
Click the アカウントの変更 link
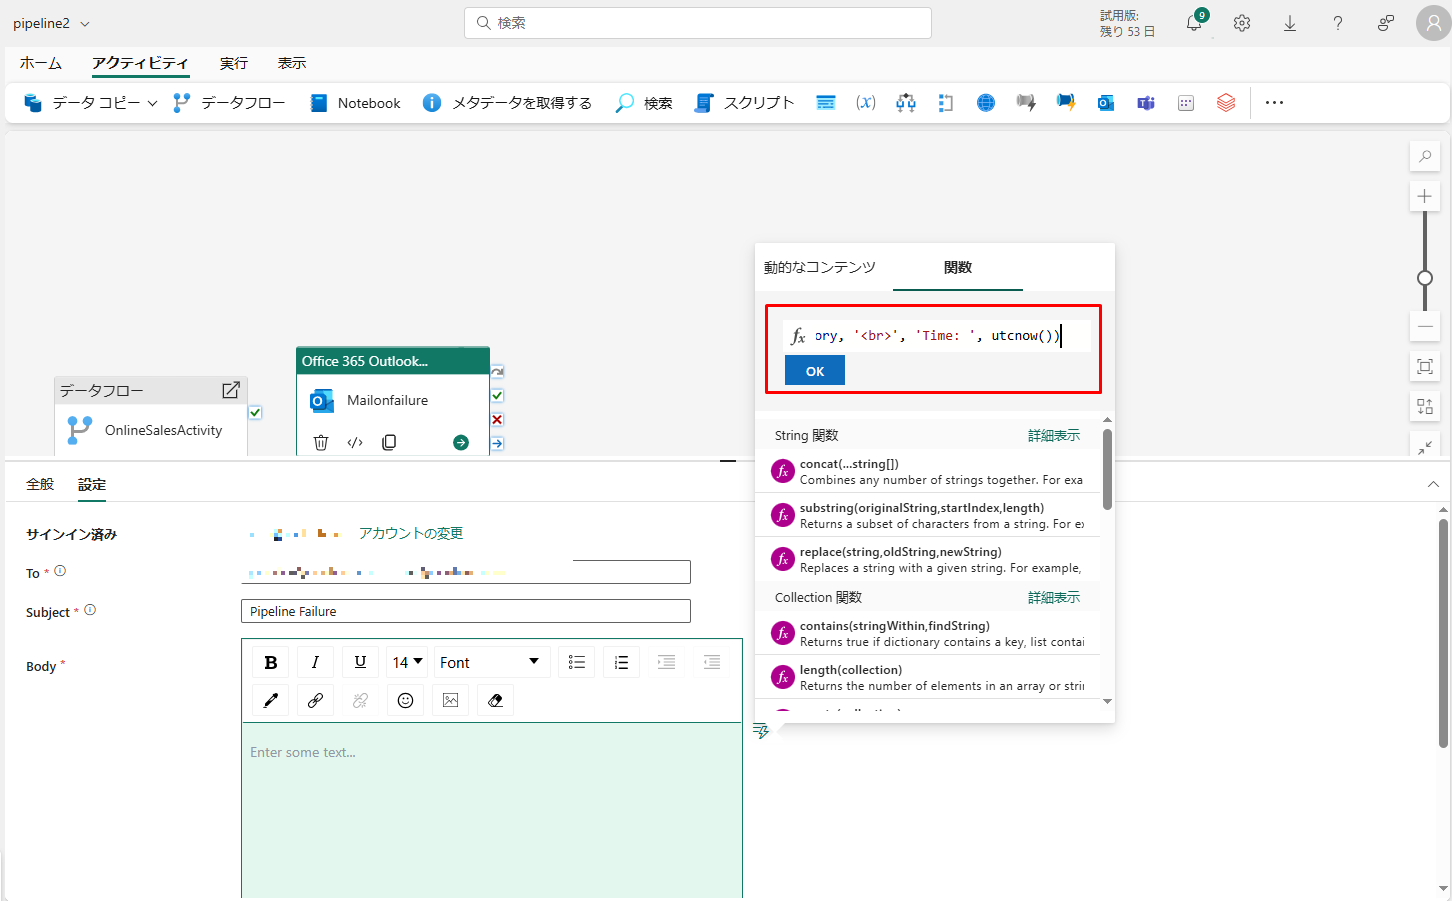[411, 533]
